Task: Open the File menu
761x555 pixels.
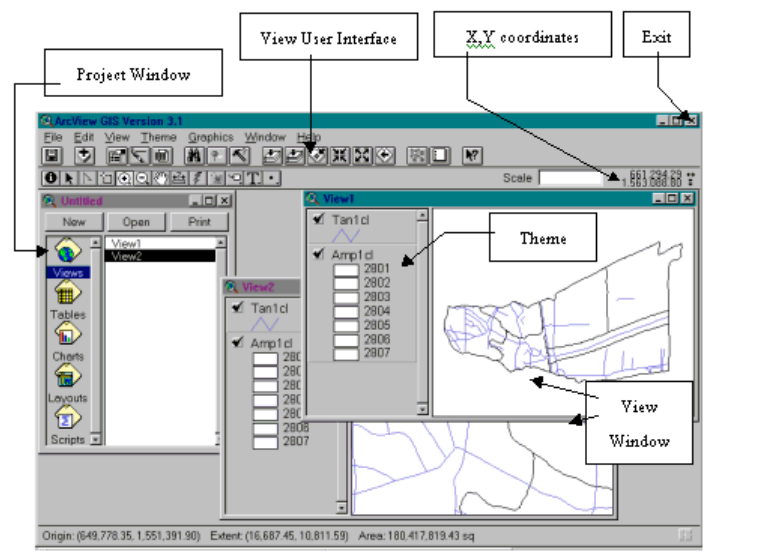Action: pos(52,137)
